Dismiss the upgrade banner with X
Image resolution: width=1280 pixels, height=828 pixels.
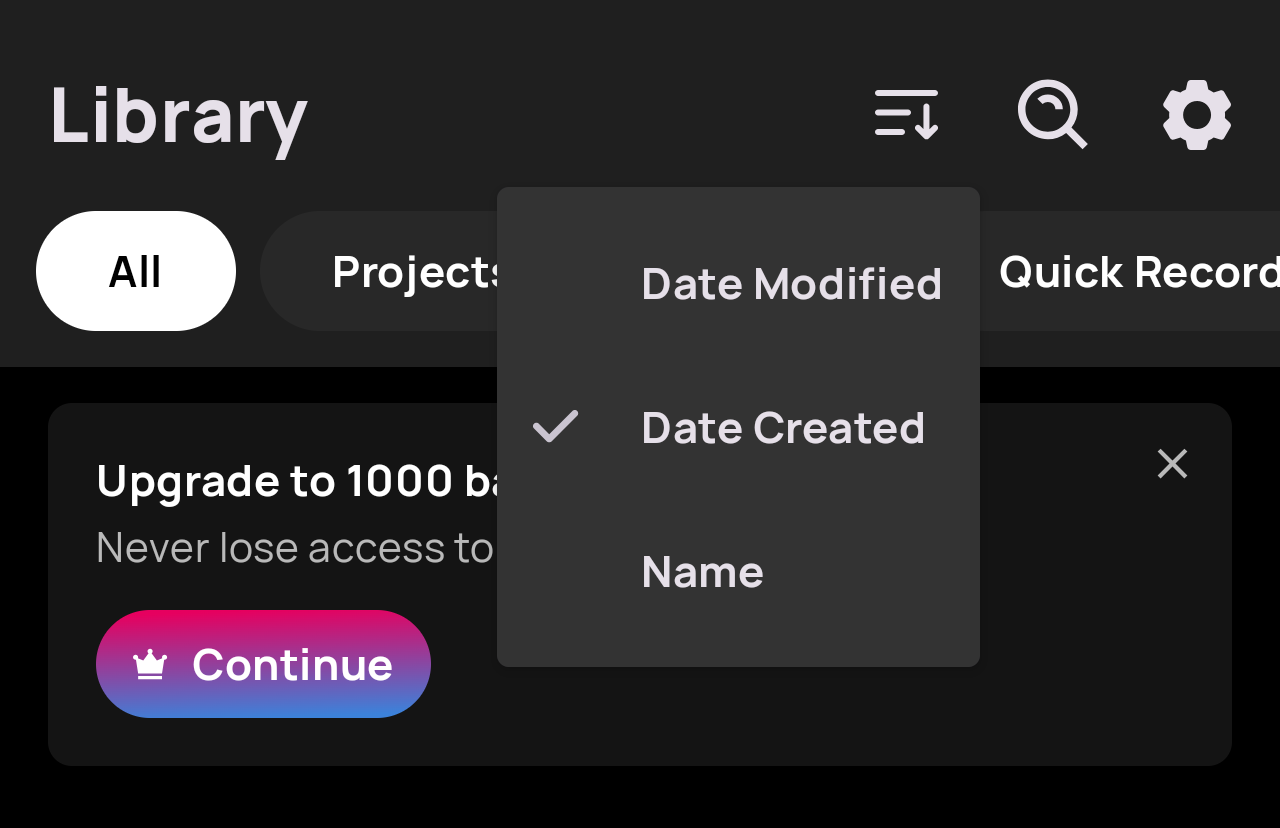pyautogui.click(x=1172, y=463)
